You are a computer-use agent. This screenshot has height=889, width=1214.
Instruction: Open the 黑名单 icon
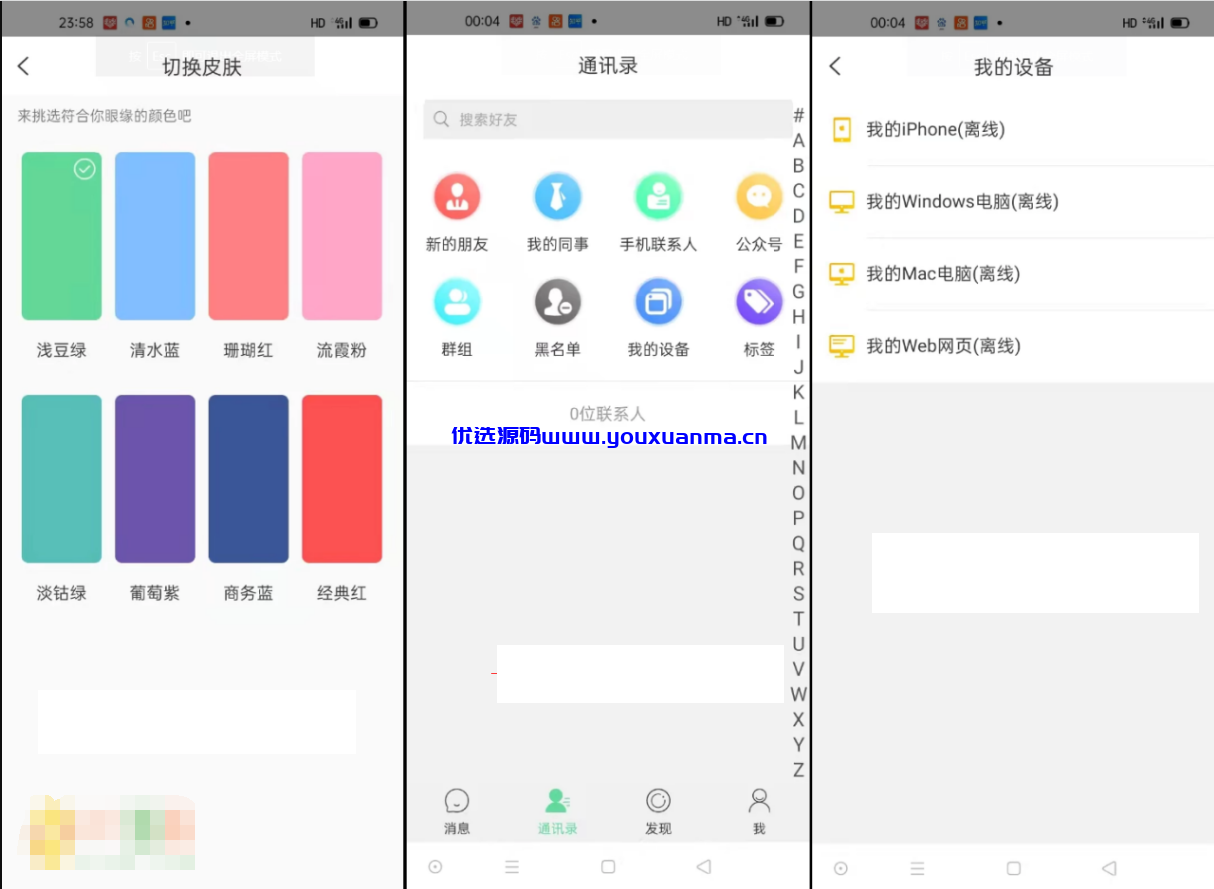558,302
